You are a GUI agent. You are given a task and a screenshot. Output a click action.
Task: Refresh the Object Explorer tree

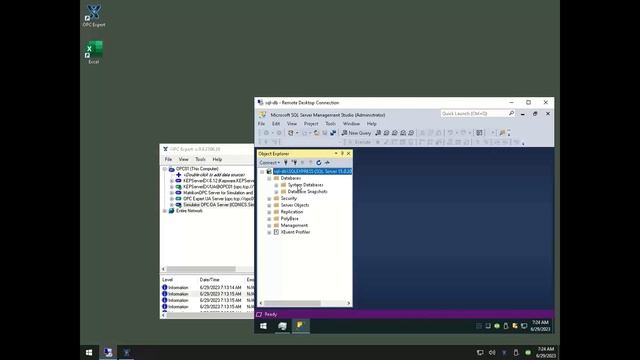coord(319,162)
